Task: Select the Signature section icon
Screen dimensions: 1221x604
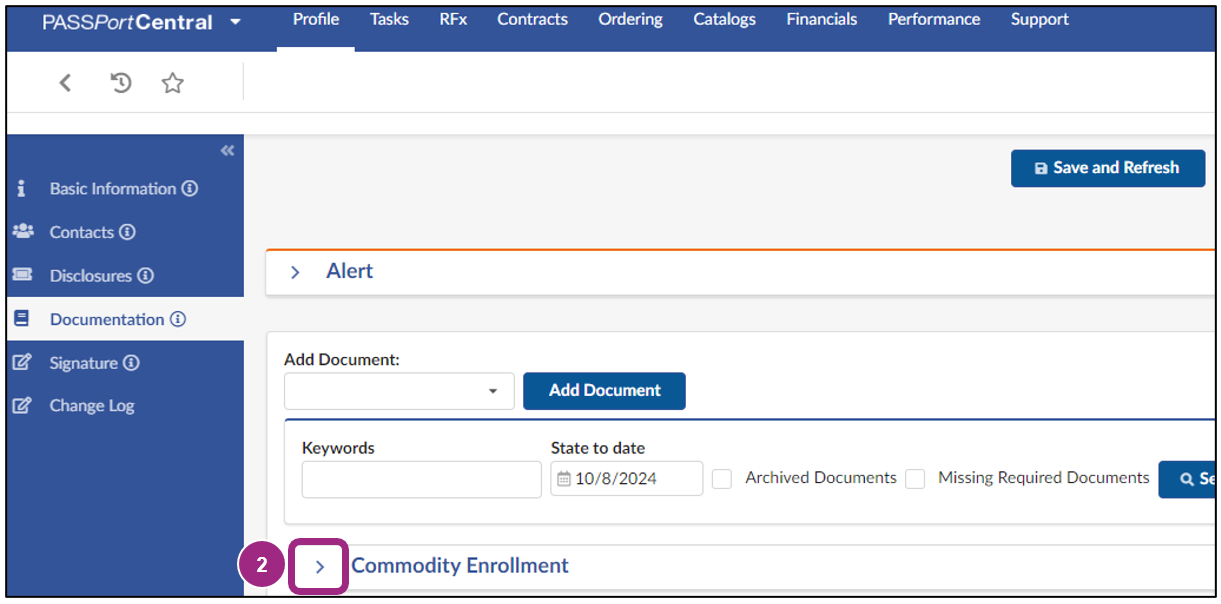Action: pos(22,362)
